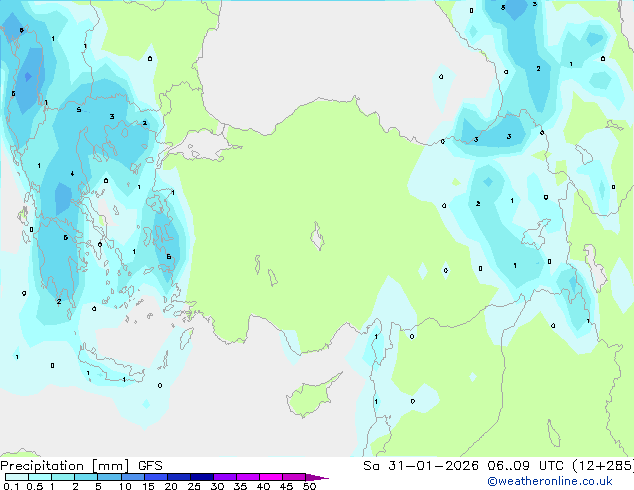Click the central Anatolian salt lake outline
This screenshot has height=490, width=634.
pyautogui.click(x=317, y=236)
